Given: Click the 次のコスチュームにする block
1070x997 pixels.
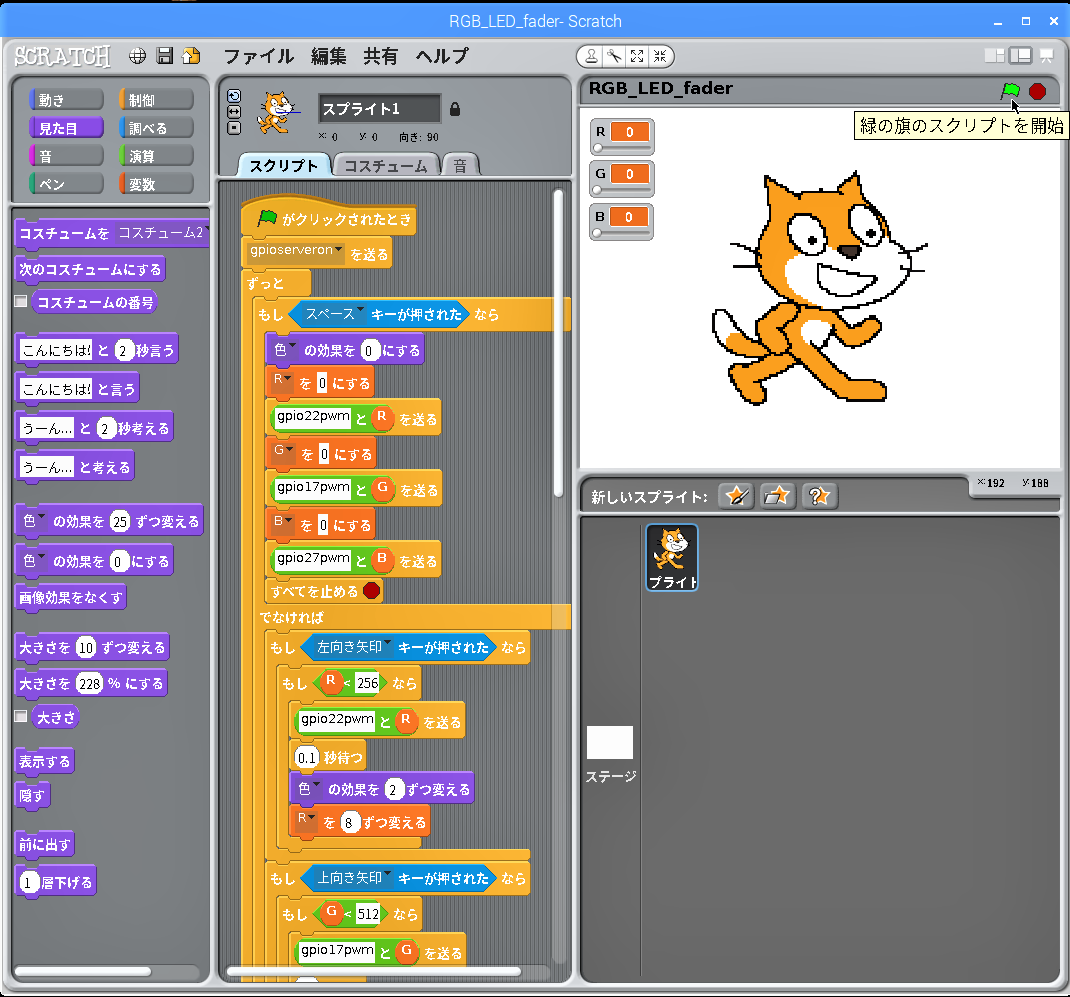Looking at the screenshot, I should [x=90, y=270].
